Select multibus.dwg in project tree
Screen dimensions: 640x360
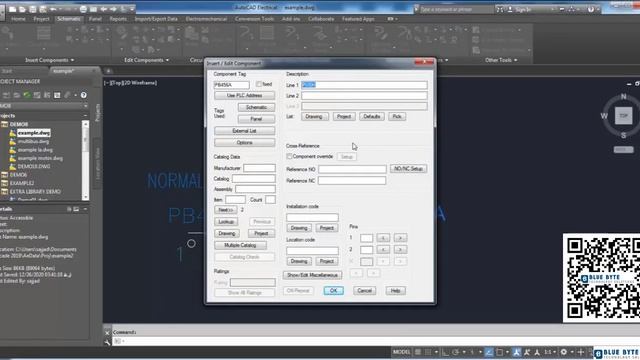point(33,141)
